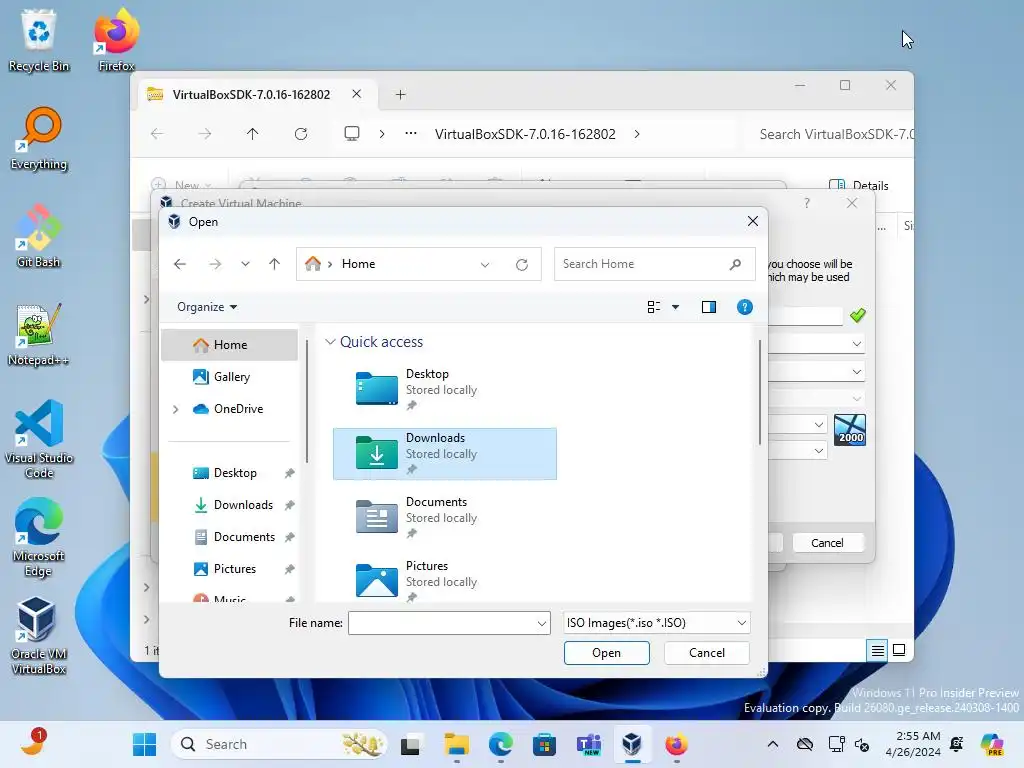This screenshot has width=1024, height=768.
Task: Cancel the Create Virtual Machine wizard
Action: click(827, 543)
